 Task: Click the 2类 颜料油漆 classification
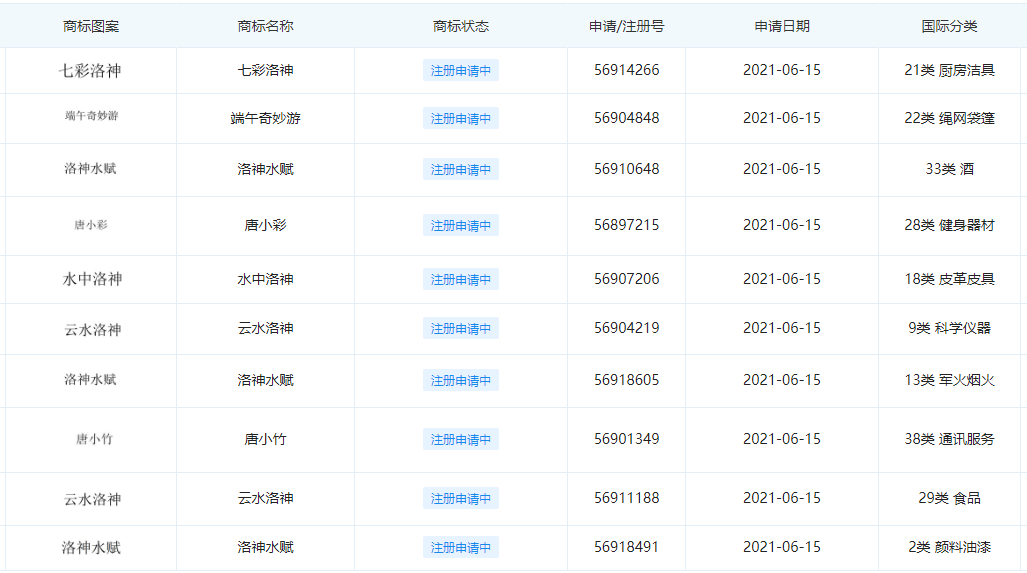949,547
